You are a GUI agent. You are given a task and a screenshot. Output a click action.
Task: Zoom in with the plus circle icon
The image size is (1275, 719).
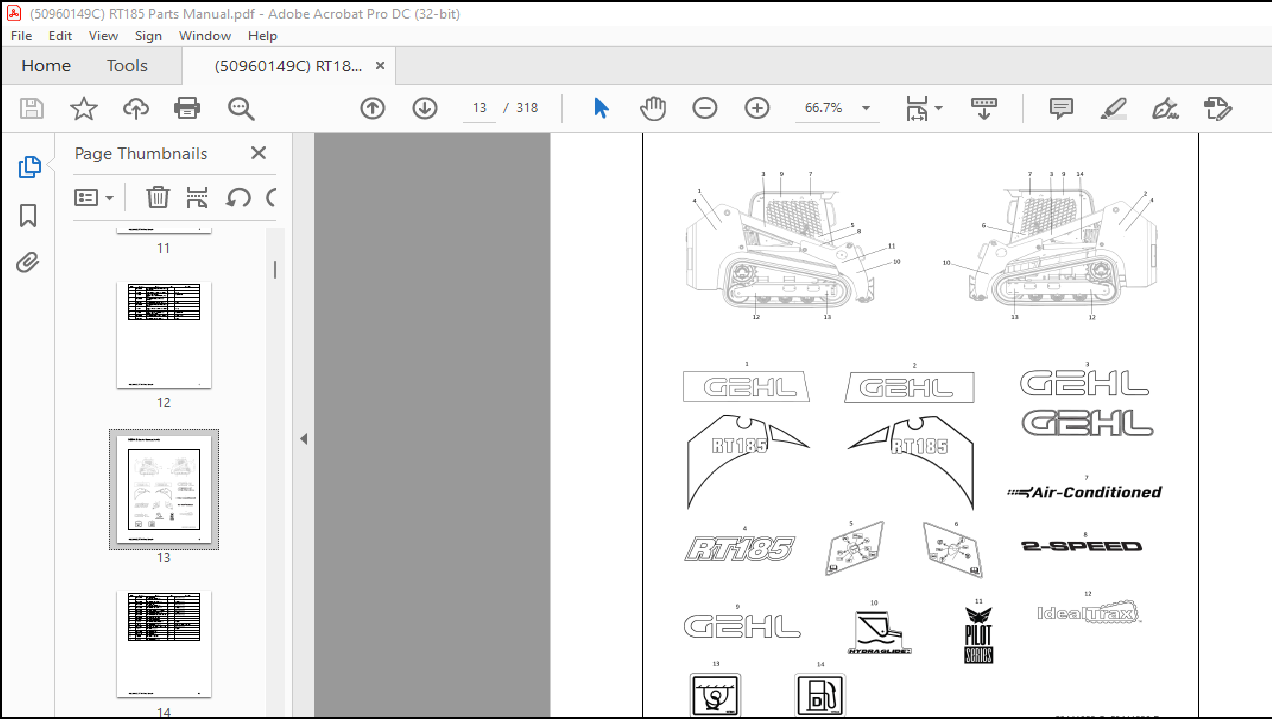757,108
